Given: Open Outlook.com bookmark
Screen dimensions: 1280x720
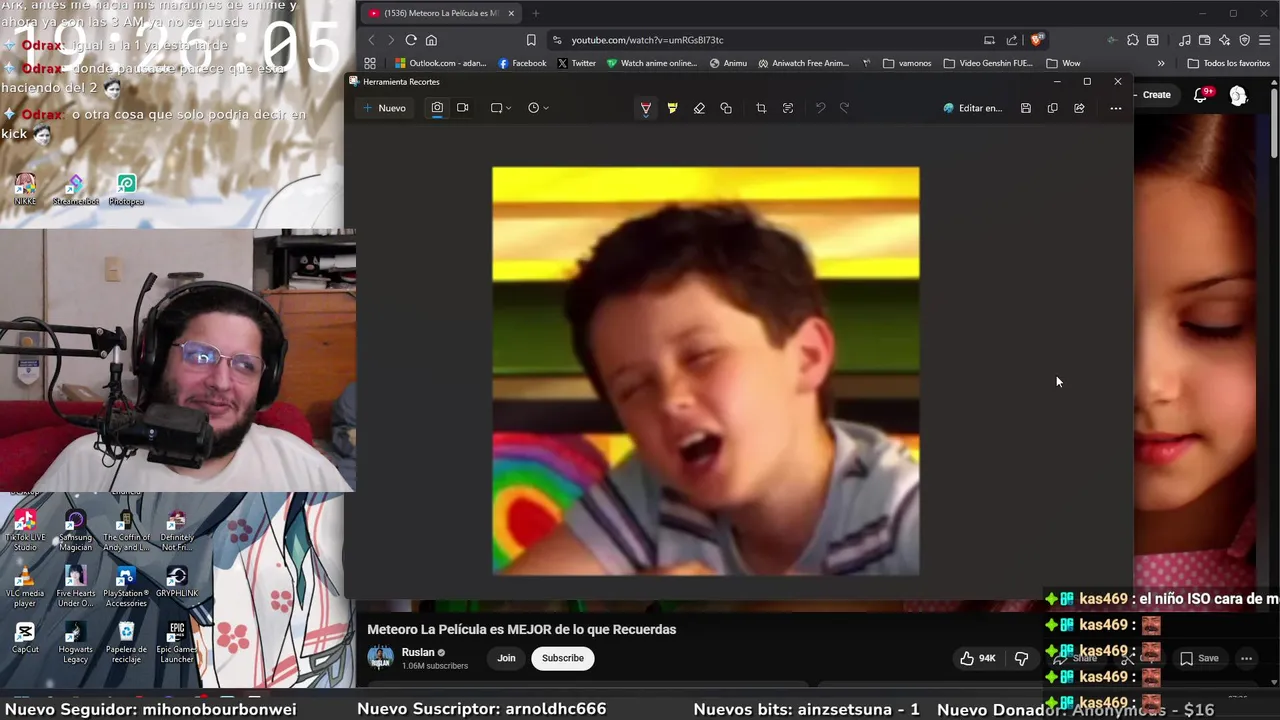Looking at the screenshot, I should (440, 63).
